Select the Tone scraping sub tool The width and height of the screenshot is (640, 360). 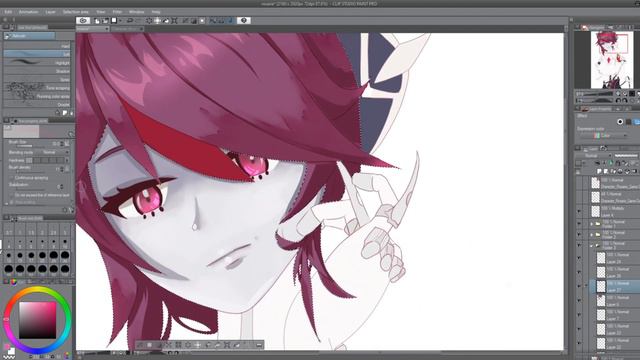pos(37,88)
